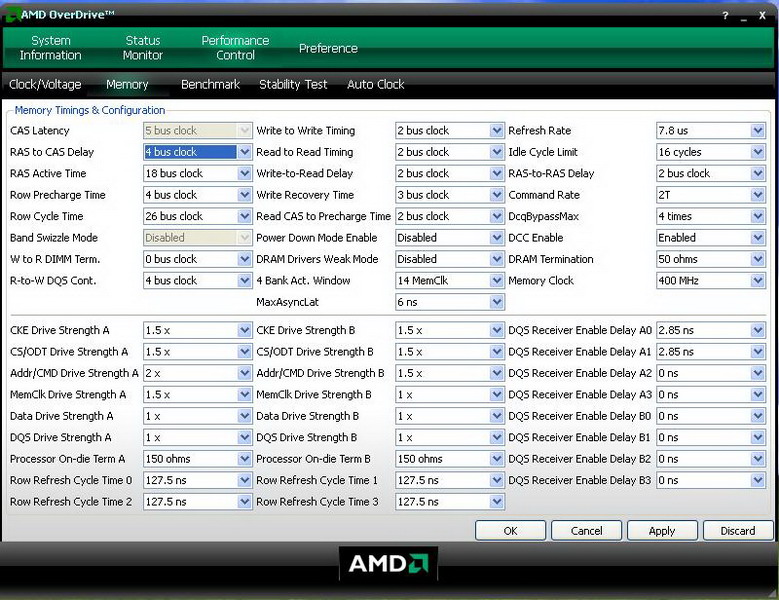Screen dimensions: 779x600
Task: Discard the memory timing changes
Action: point(738,530)
